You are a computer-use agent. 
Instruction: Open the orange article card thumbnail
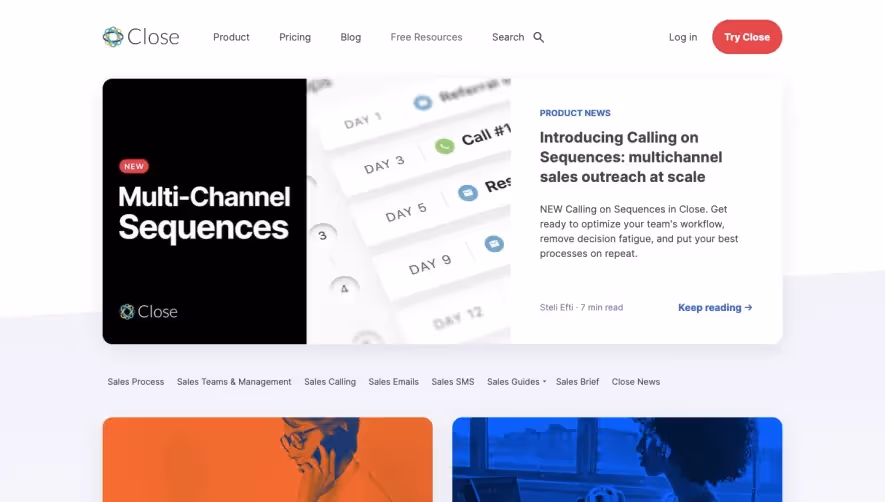tap(268, 460)
